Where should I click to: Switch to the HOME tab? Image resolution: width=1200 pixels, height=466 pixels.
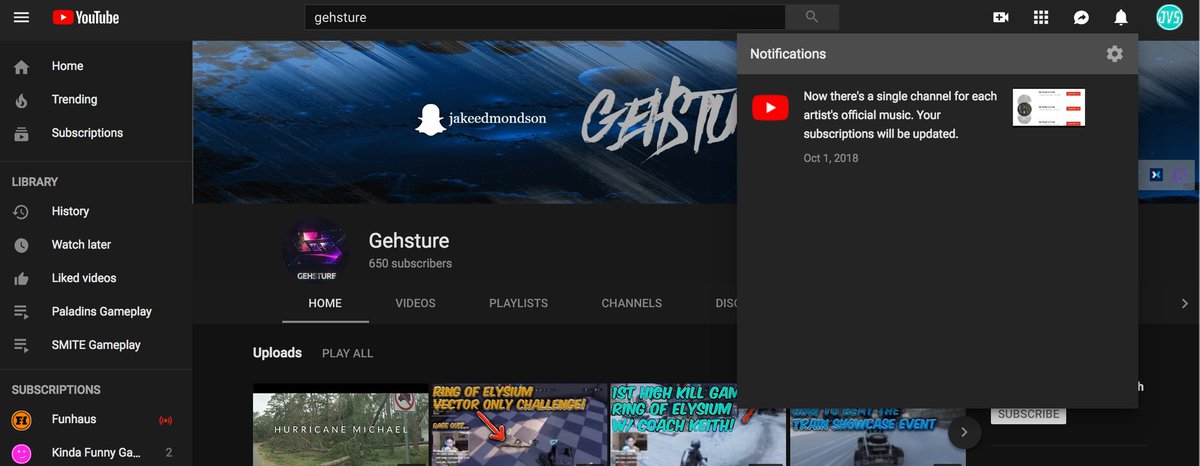pos(325,303)
